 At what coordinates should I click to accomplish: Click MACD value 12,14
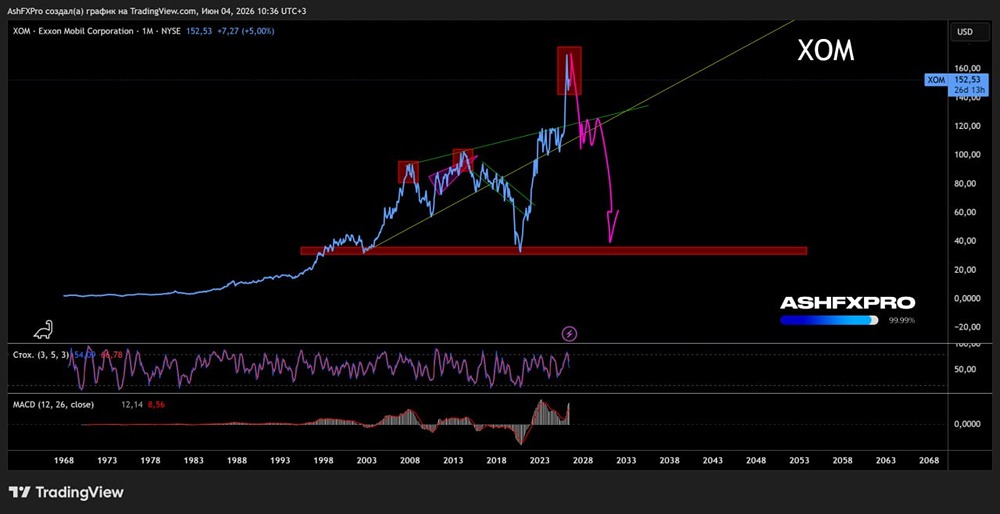pos(131,404)
